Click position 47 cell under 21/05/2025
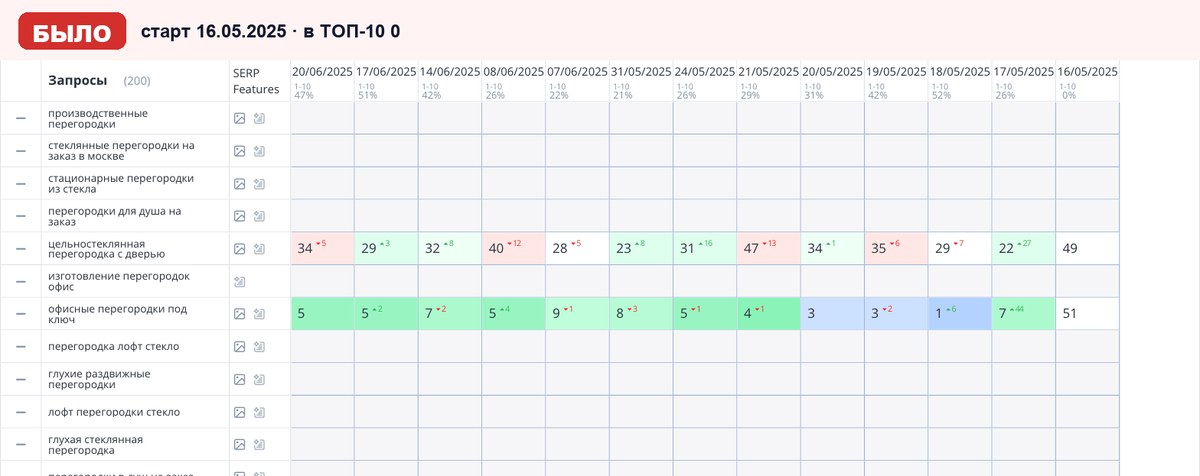Viewport: 1200px width, 476px height. [768, 249]
